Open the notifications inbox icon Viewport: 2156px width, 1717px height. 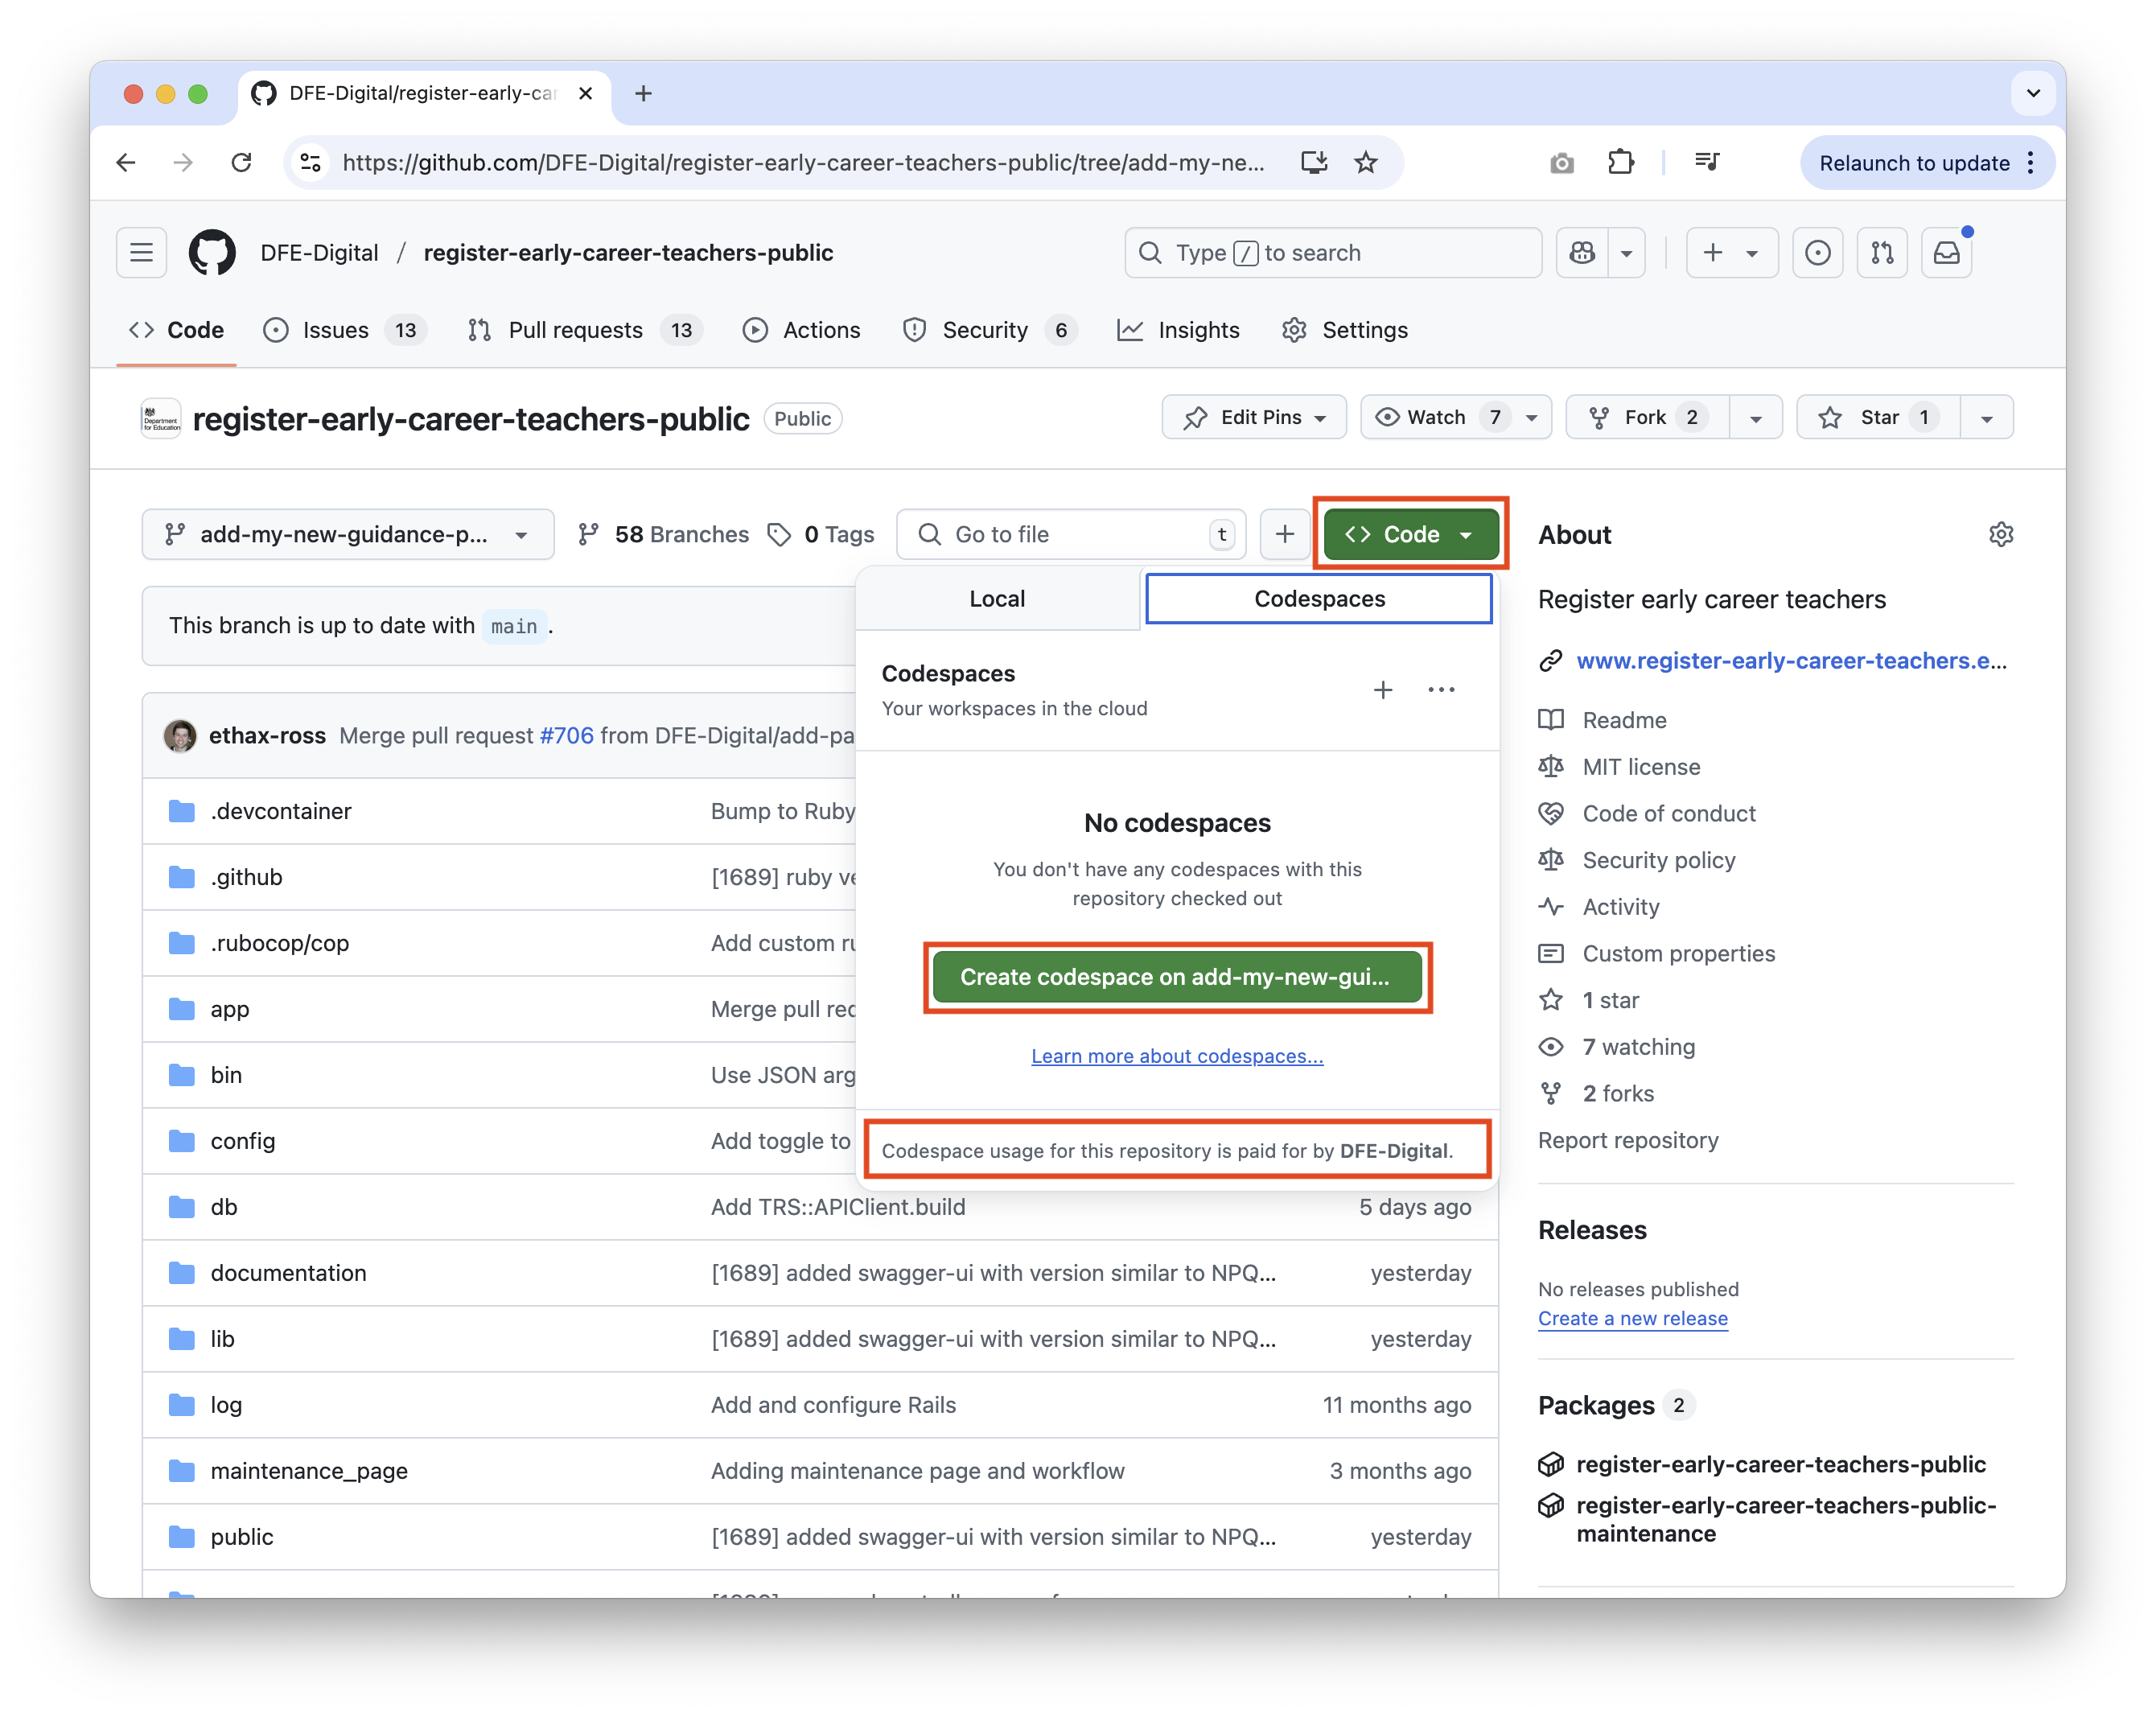pyautogui.click(x=1946, y=252)
